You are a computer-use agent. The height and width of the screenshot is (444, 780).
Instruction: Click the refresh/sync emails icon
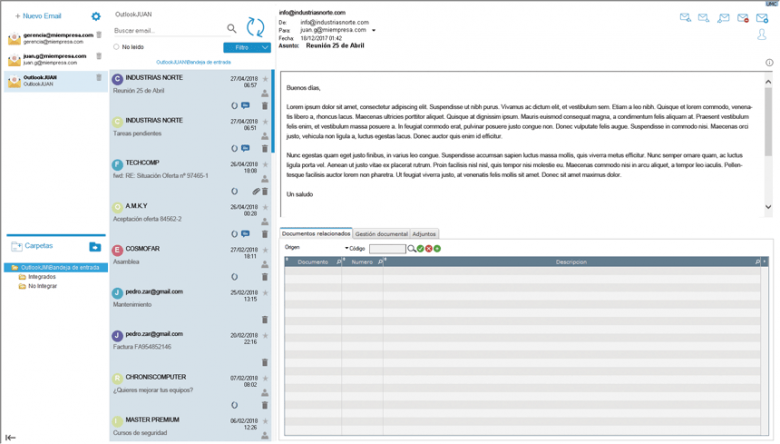[x=256, y=28]
